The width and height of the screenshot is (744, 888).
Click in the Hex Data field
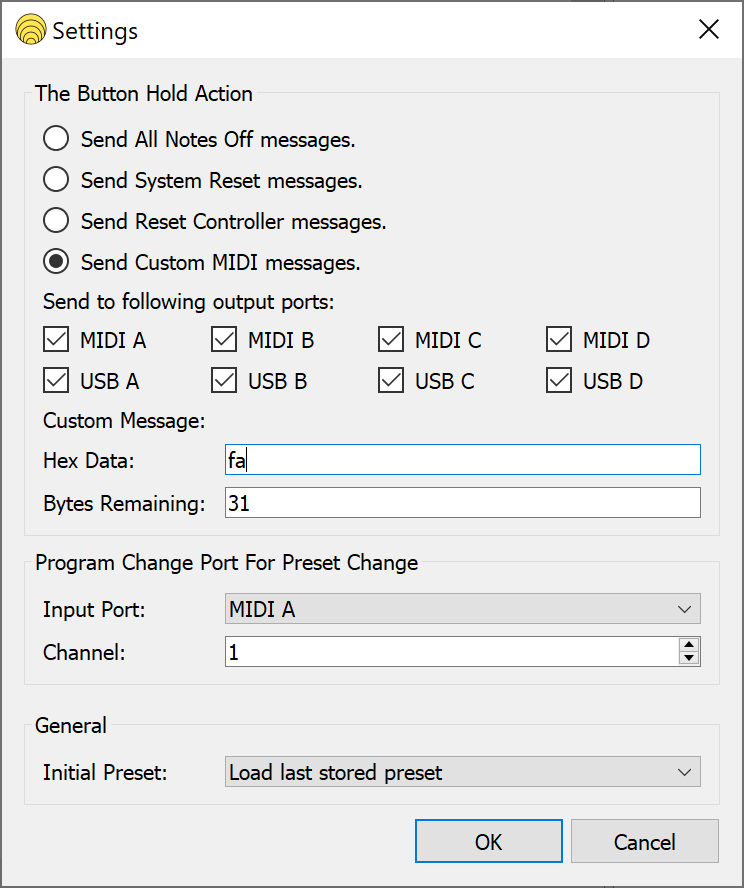[x=462, y=460]
